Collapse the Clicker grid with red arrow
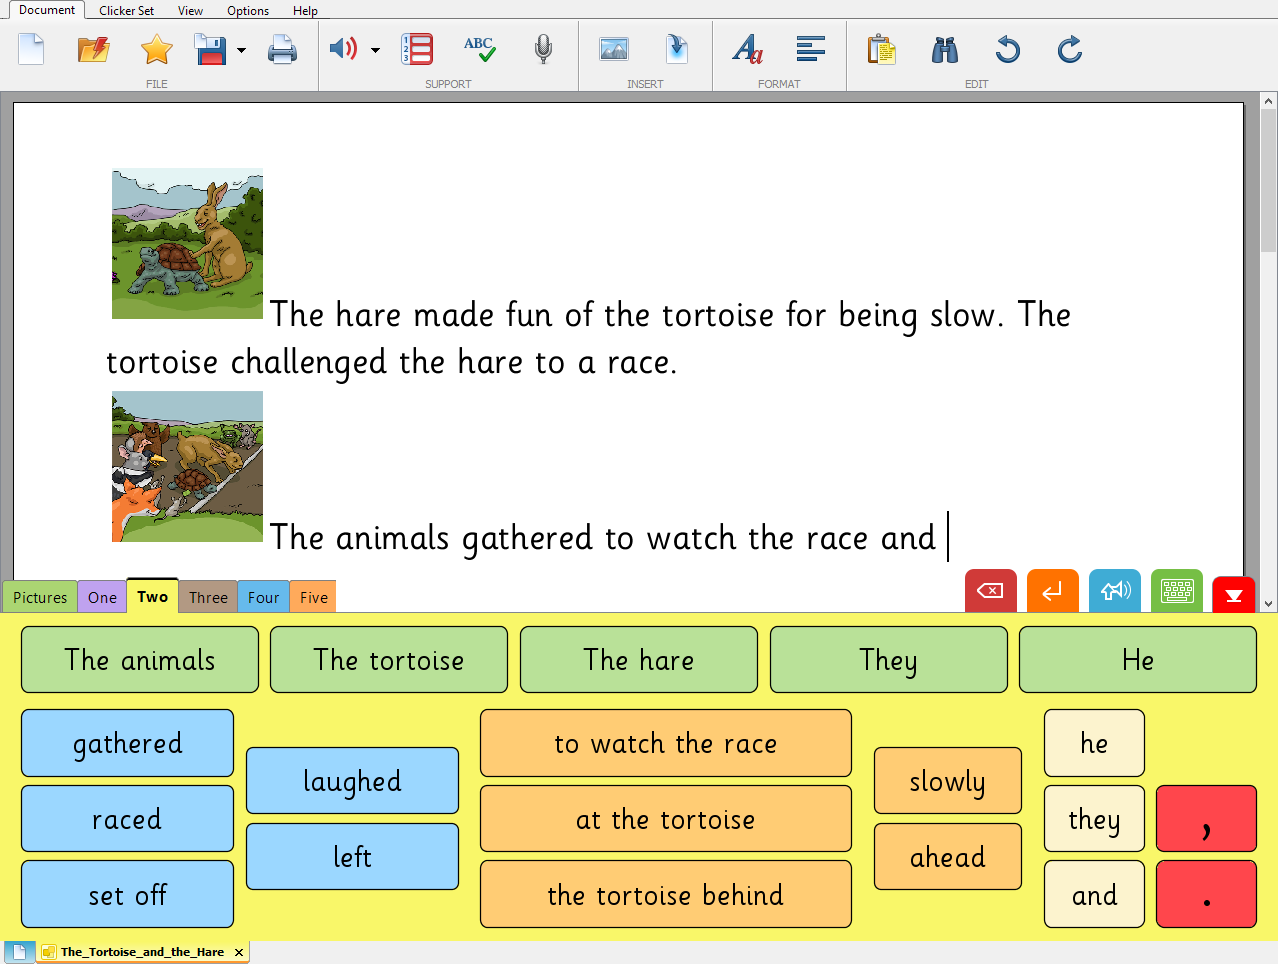Screen dimensions: 1278x964 [1233, 593]
